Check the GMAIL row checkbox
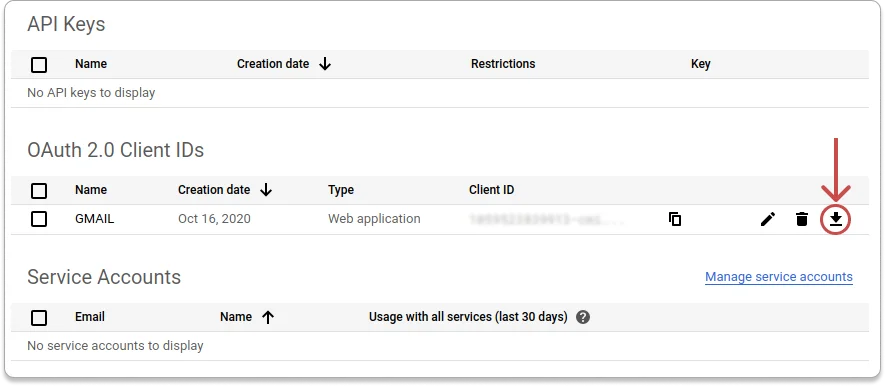This screenshot has width=885, height=386. 39,218
